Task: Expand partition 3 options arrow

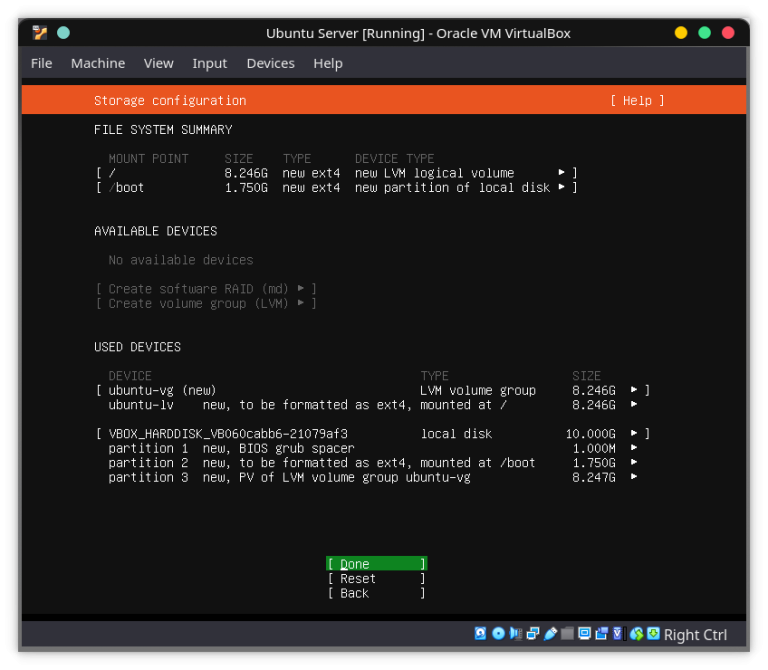Action: [634, 478]
